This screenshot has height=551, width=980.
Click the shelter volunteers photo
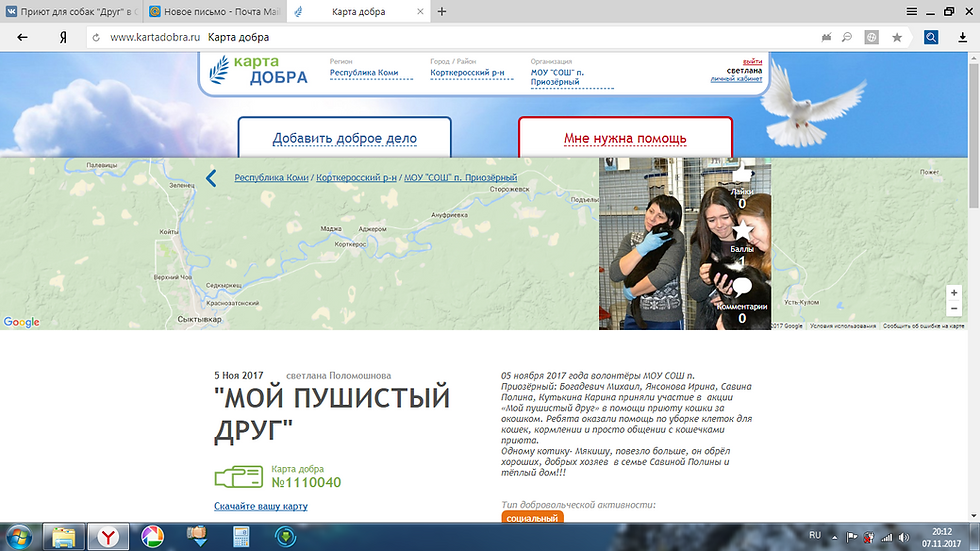(685, 244)
